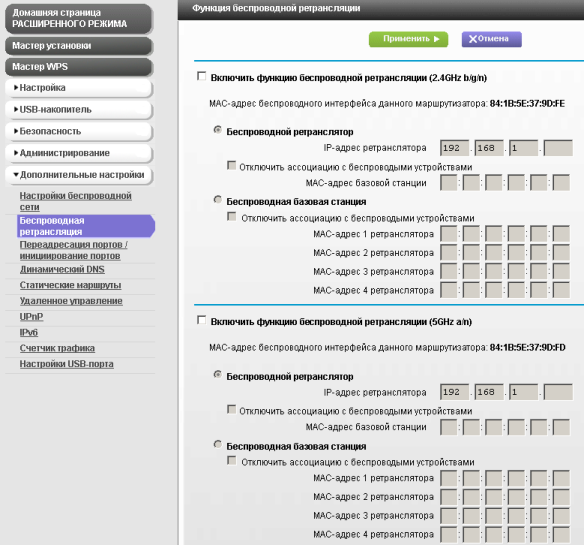The height and width of the screenshot is (545, 584).
Task: Click the 168 octet field, 5GHz repeater IP
Action: (489, 392)
